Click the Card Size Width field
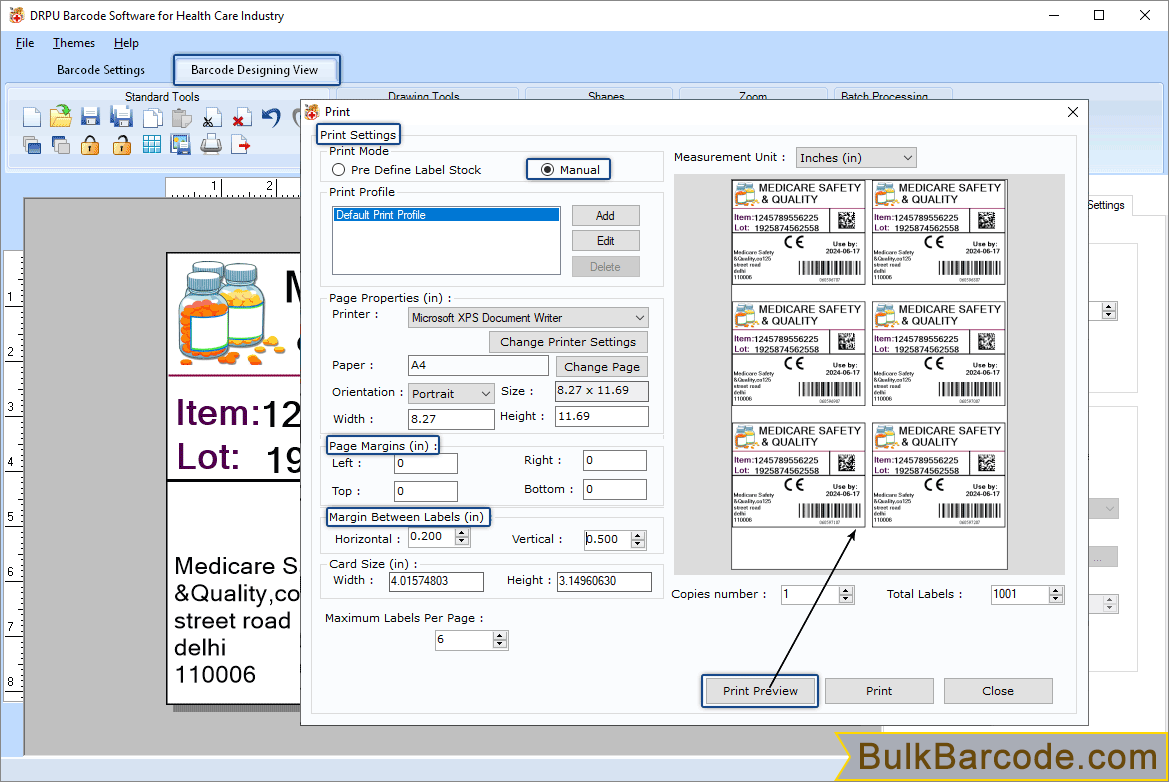The image size is (1169, 782). 436,581
